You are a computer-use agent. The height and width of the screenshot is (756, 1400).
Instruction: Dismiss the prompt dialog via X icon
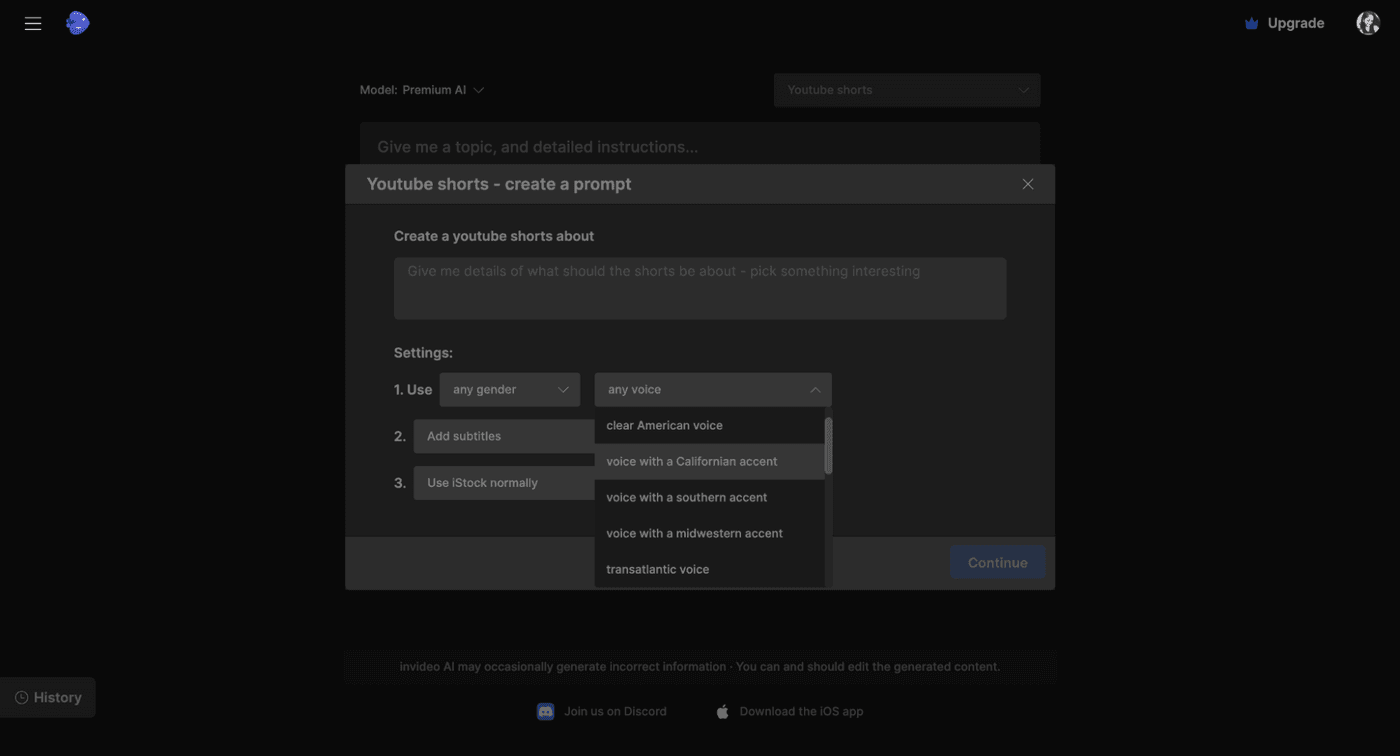[x=1027, y=184]
